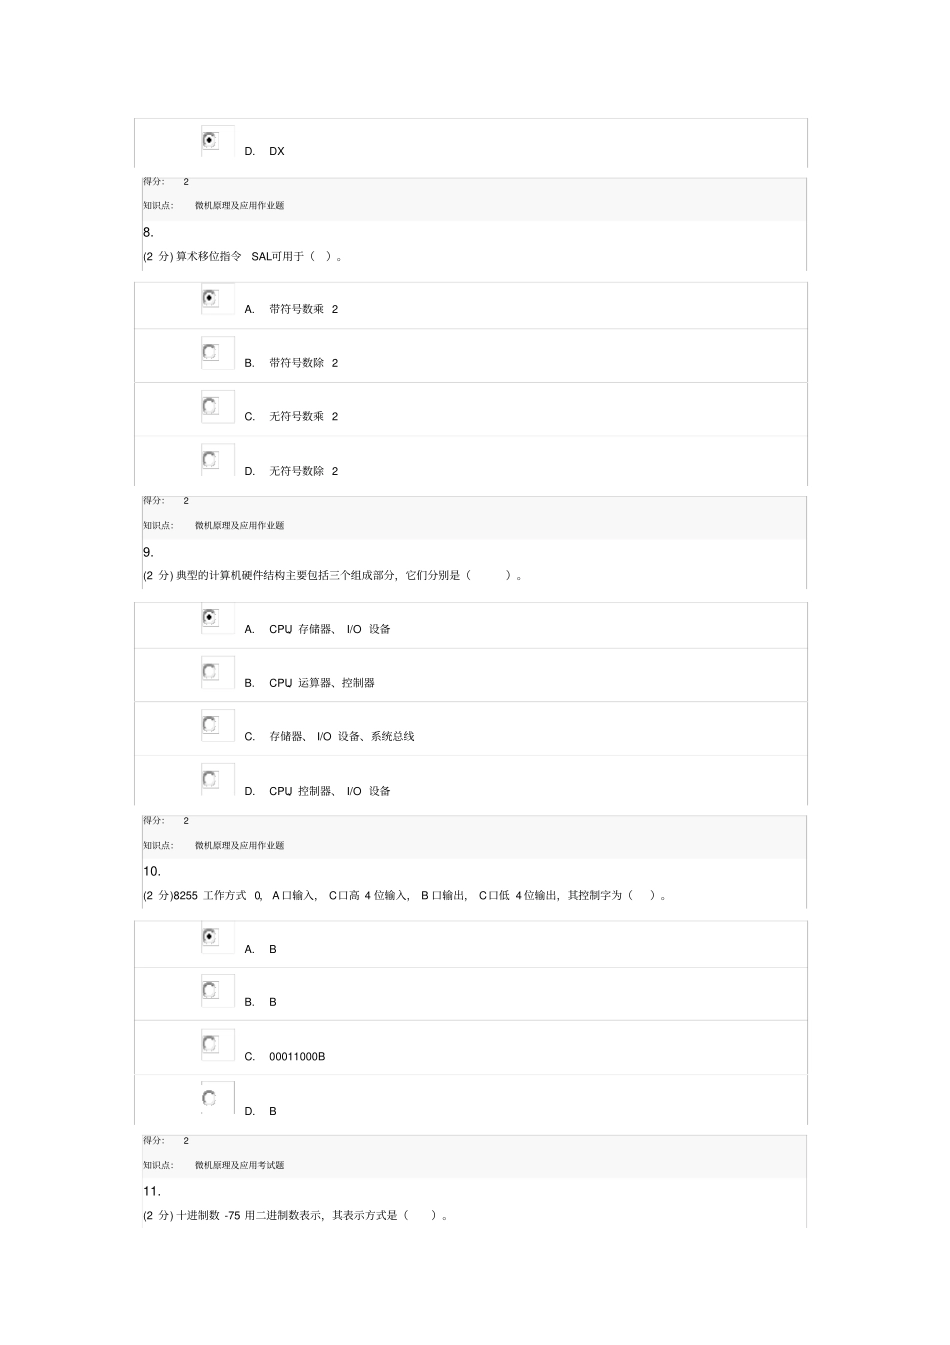
Task: Select question 10 option A radio button
Action: [209, 937]
